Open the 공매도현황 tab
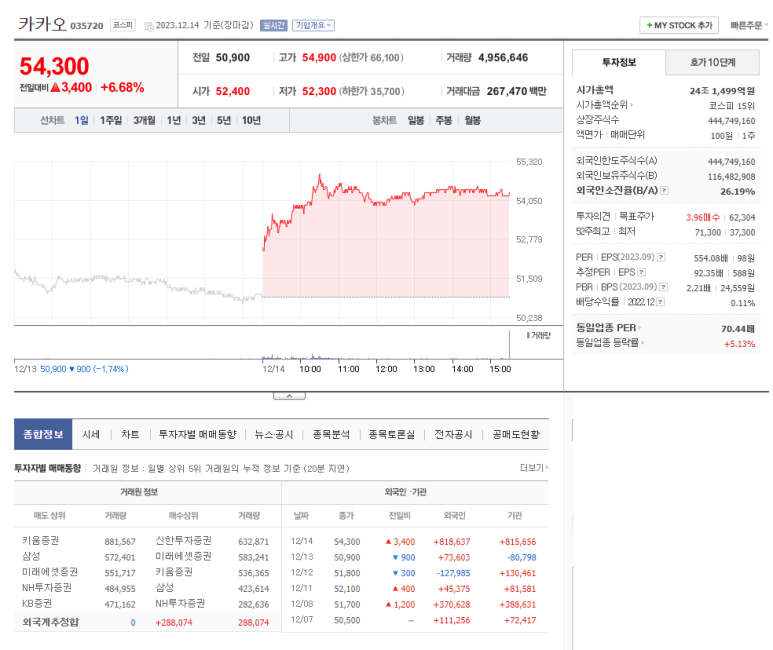This screenshot has width=773, height=650. click(516, 434)
